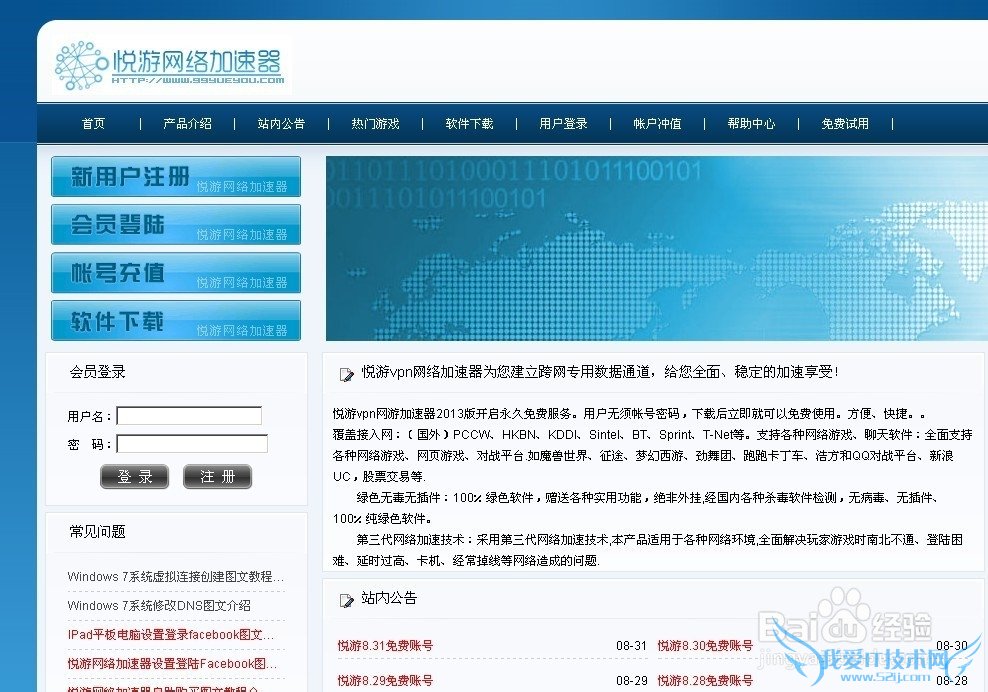Click the 登录 button
This screenshot has width=988, height=692.
click(x=134, y=476)
